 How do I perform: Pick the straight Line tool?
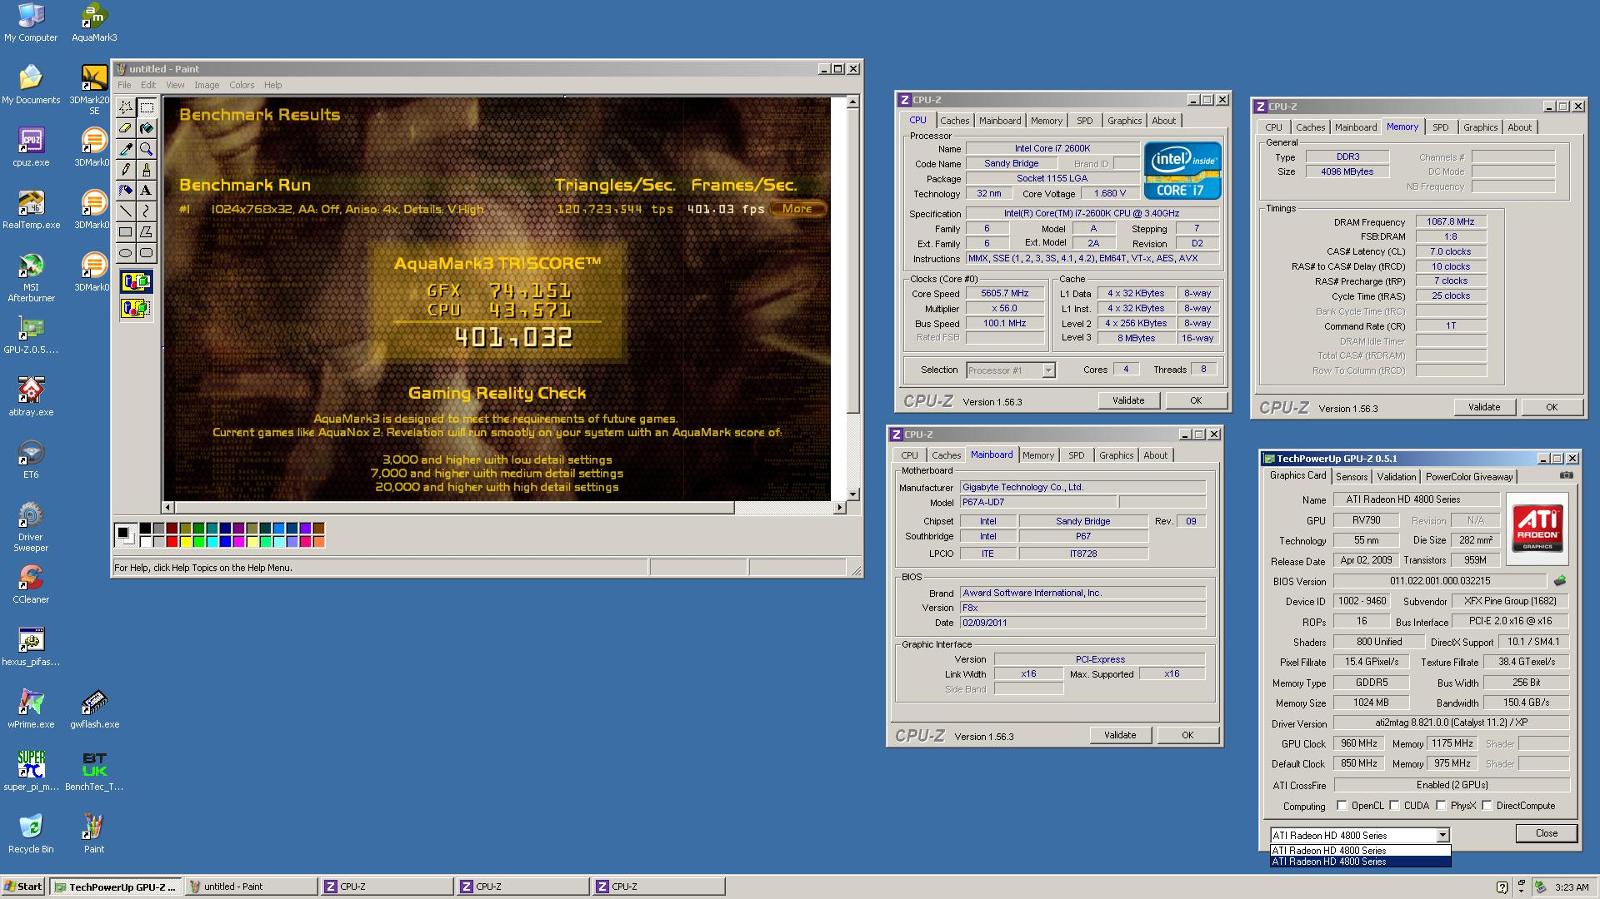tap(126, 211)
